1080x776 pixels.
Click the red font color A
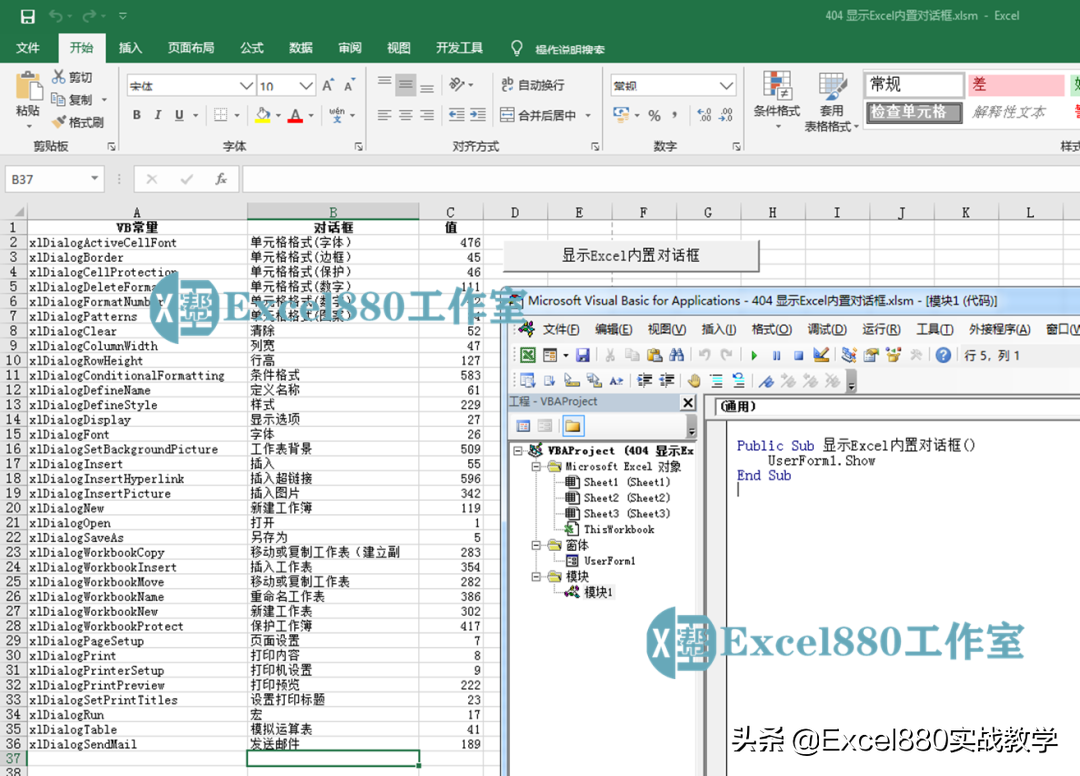(295, 115)
